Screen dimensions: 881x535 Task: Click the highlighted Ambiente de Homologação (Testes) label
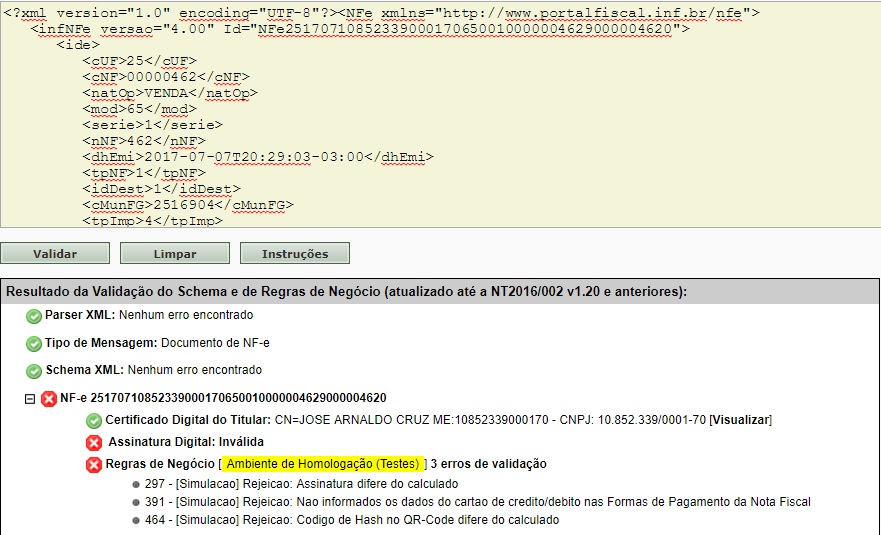tap(323, 464)
